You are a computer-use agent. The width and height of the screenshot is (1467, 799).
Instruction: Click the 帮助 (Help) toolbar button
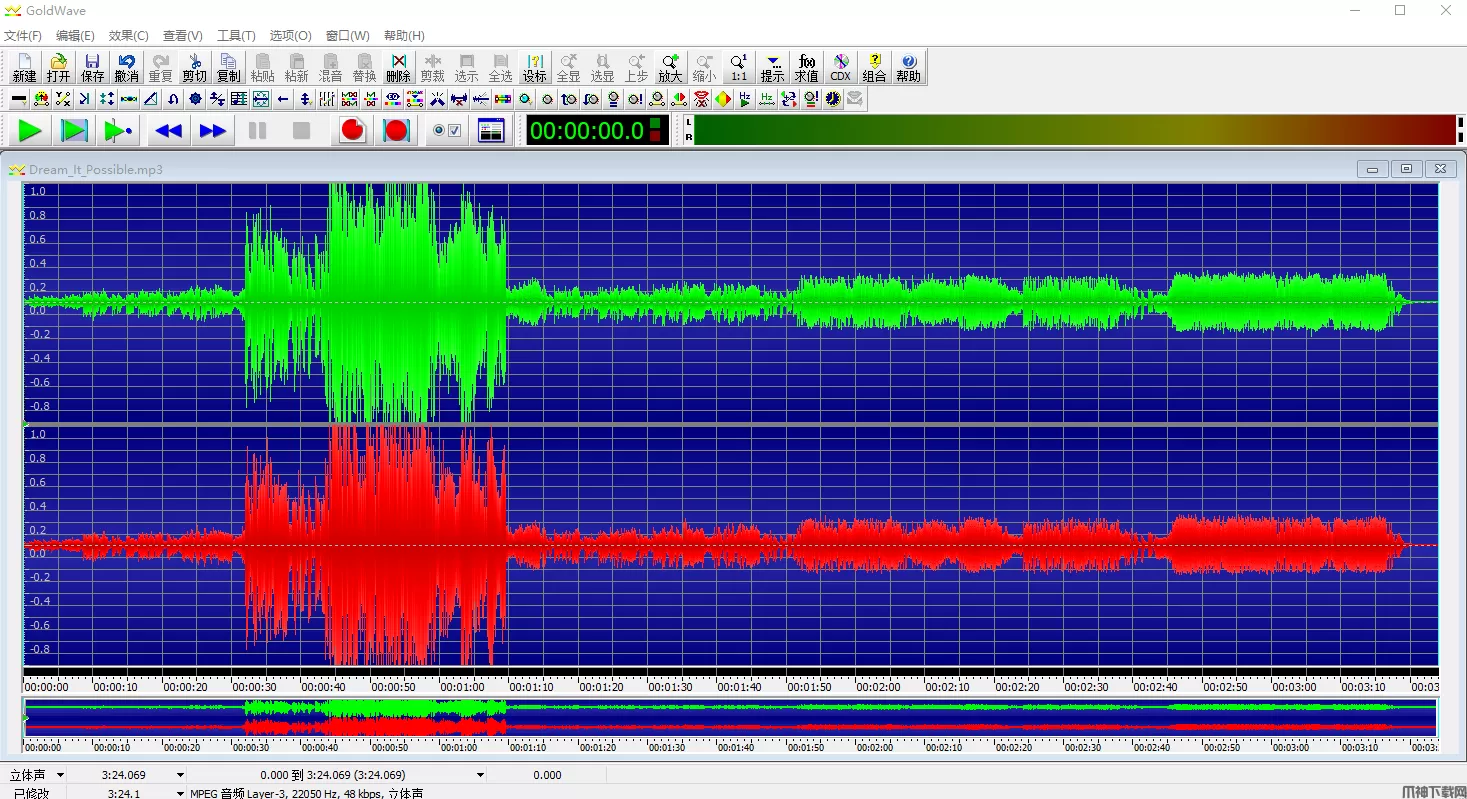coord(908,67)
